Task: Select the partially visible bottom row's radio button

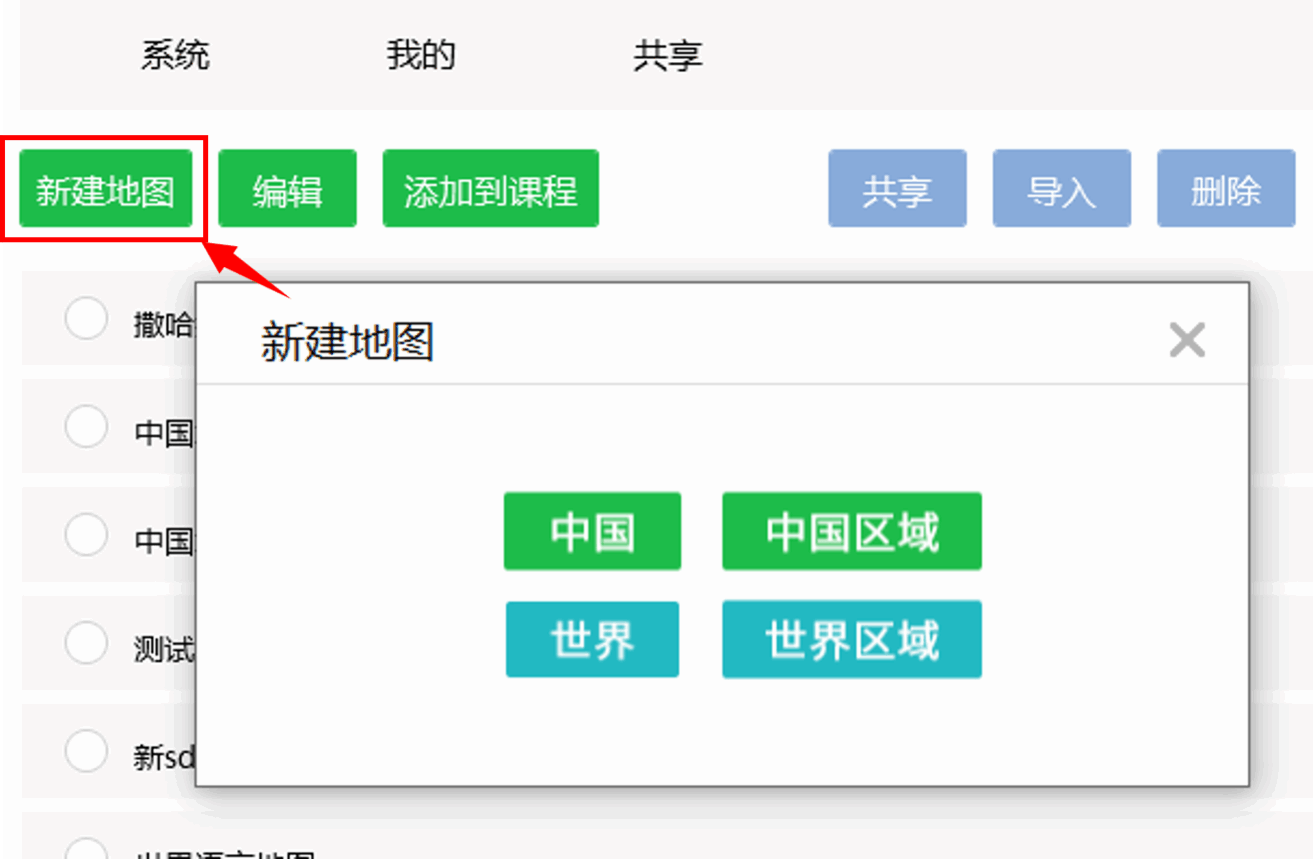Action: 86,850
